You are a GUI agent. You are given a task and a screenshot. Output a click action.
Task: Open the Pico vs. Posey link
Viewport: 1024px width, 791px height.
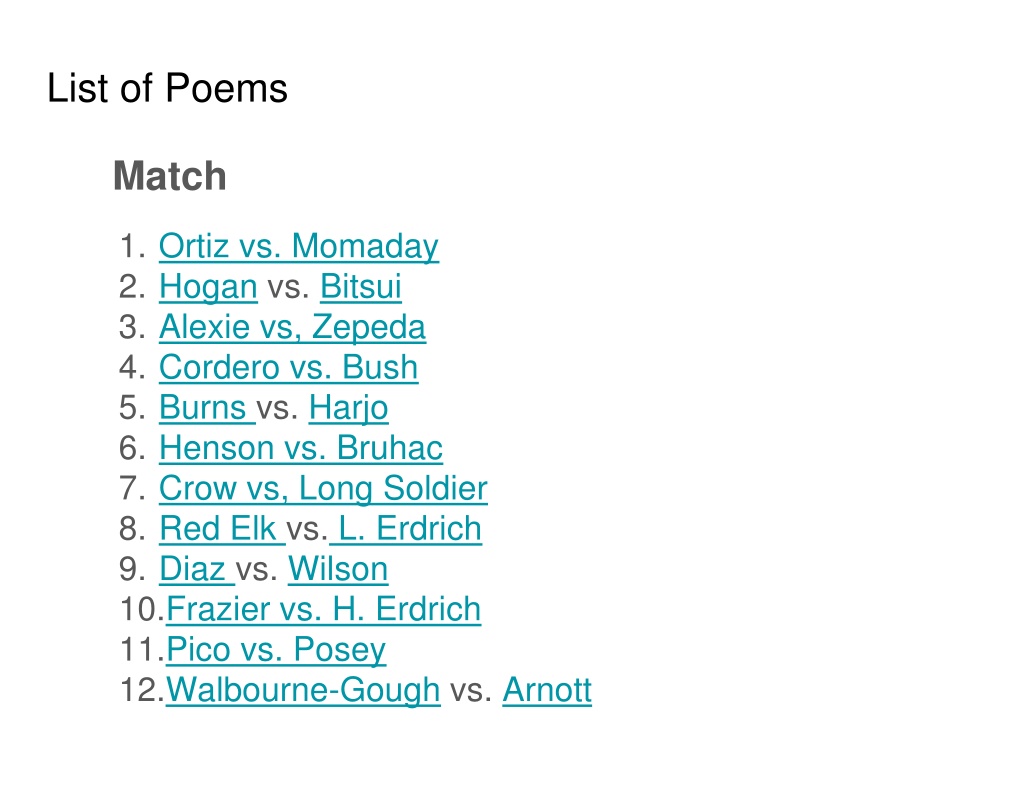pos(276,650)
